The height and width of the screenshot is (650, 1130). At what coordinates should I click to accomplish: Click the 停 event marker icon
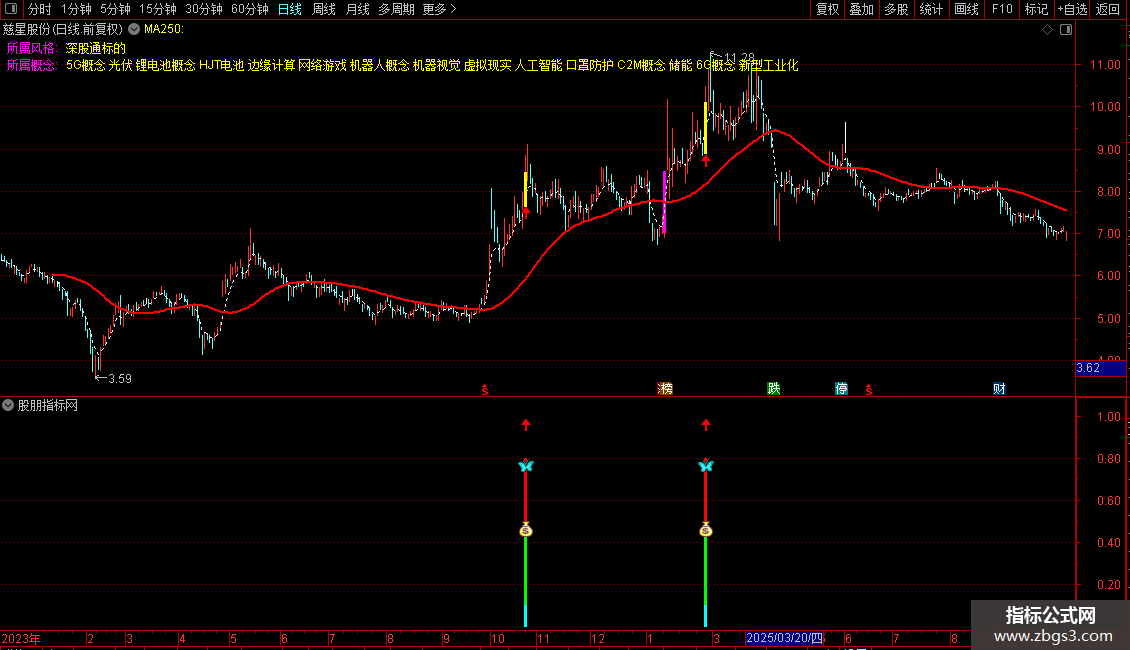[841, 388]
